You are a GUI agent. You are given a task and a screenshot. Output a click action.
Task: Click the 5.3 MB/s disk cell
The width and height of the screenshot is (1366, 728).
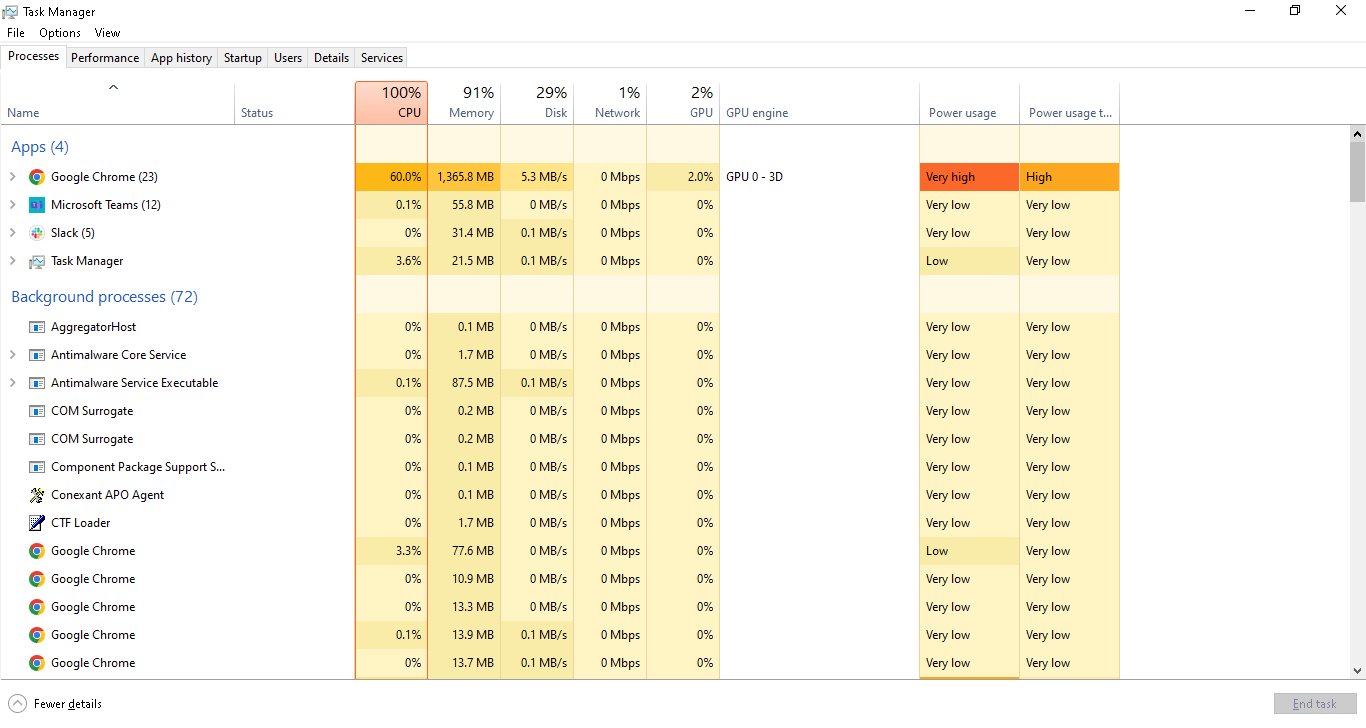pyautogui.click(x=537, y=177)
